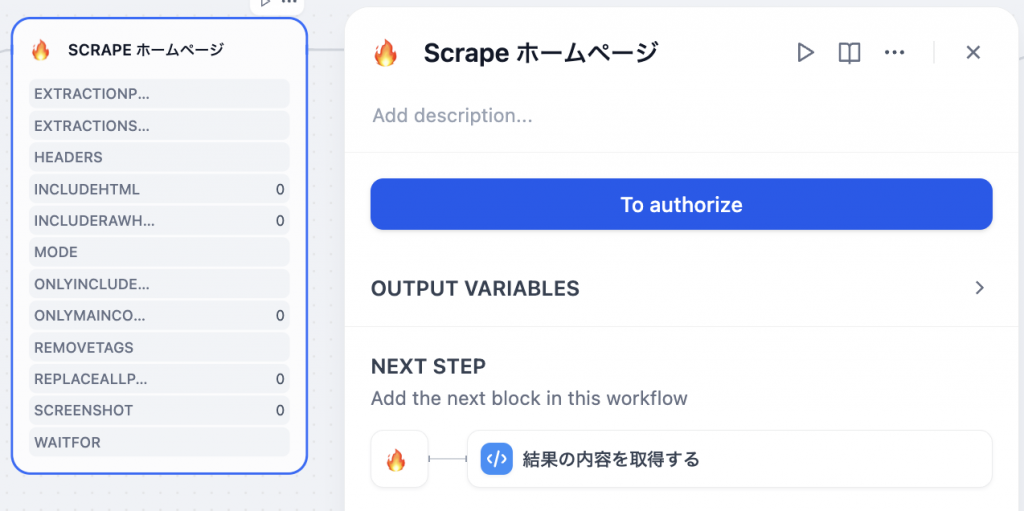This screenshot has height=511, width=1024.
Task: Close the Scrape ホームページ panel
Action: tap(973, 52)
